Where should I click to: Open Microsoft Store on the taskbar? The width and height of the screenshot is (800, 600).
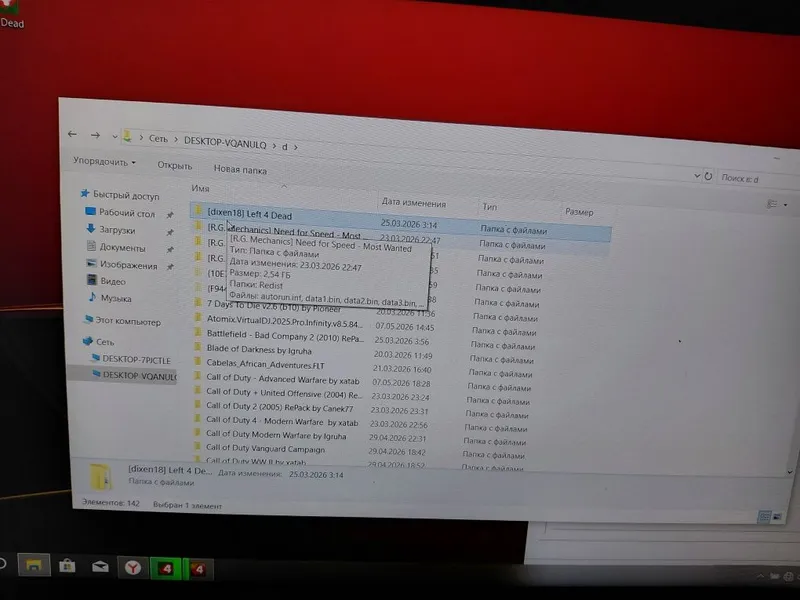point(67,566)
